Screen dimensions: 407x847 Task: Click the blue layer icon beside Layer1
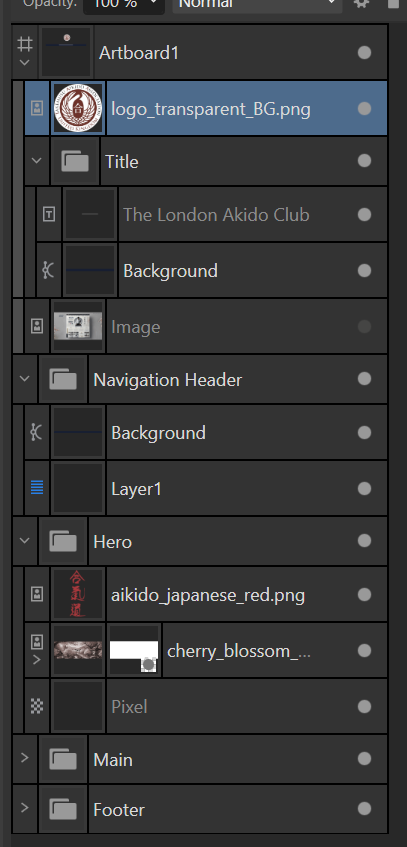(37, 488)
